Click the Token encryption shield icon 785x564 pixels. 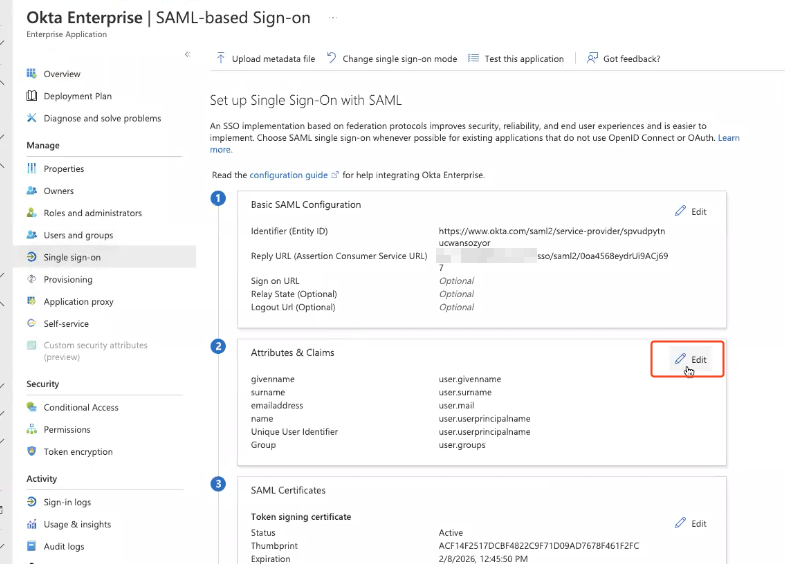coord(32,452)
